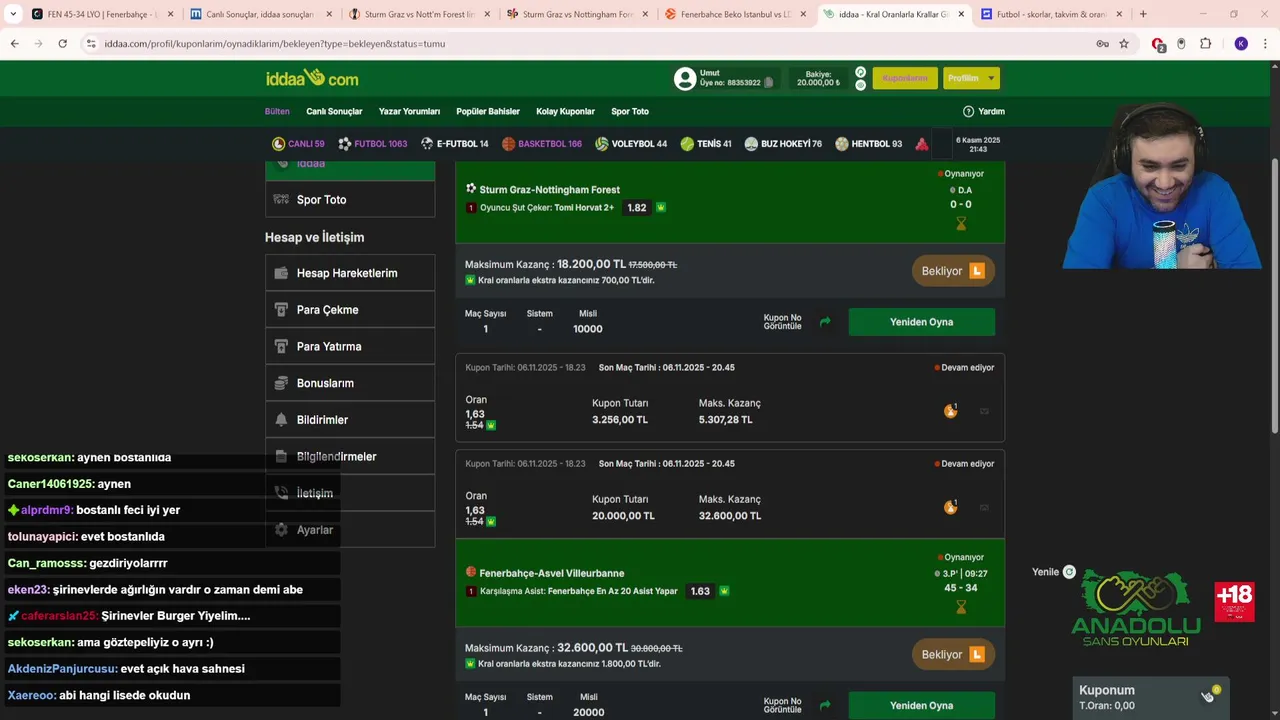The width and height of the screenshot is (1280, 720).
Task: Click the envelope icon on 20.000,00 TL coupon row
Action: click(x=984, y=507)
